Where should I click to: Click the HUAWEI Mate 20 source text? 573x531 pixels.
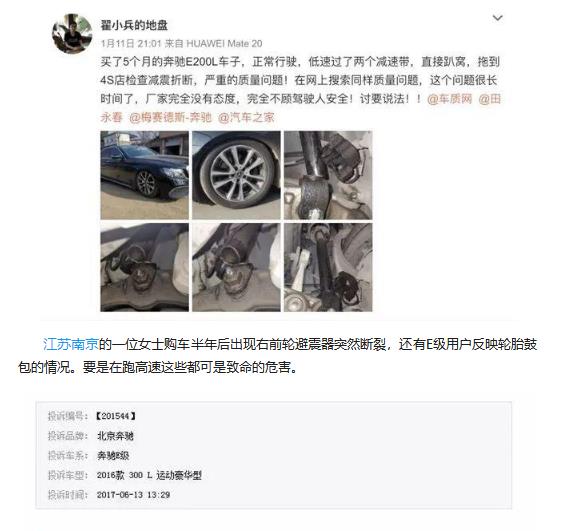tap(224, 43)
